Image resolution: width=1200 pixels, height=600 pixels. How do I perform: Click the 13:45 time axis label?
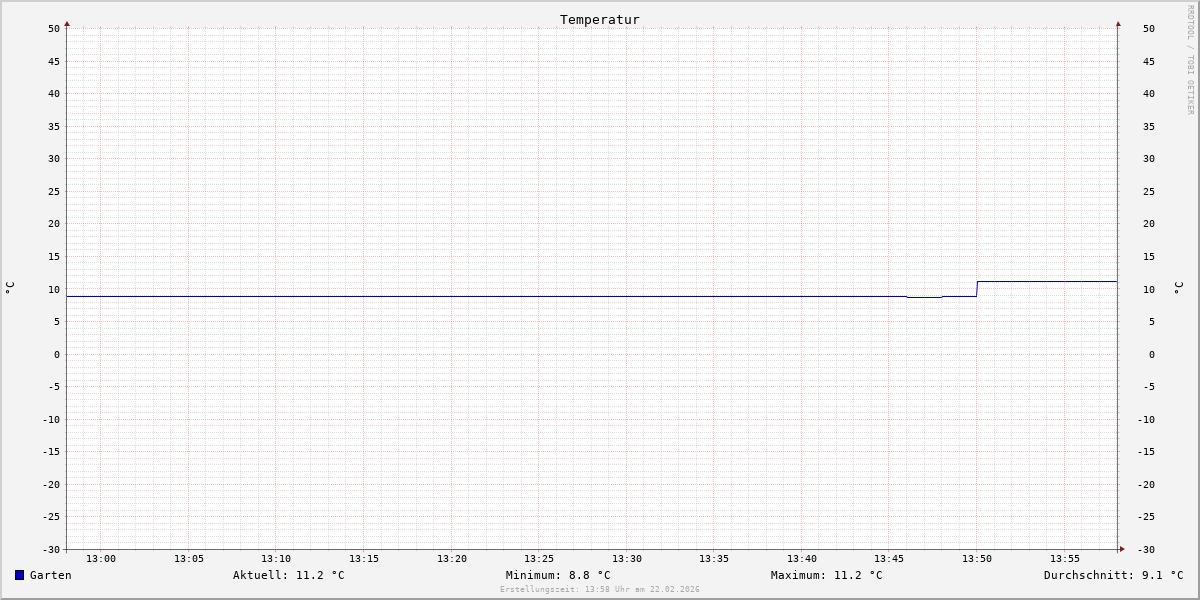pos(889,559)
